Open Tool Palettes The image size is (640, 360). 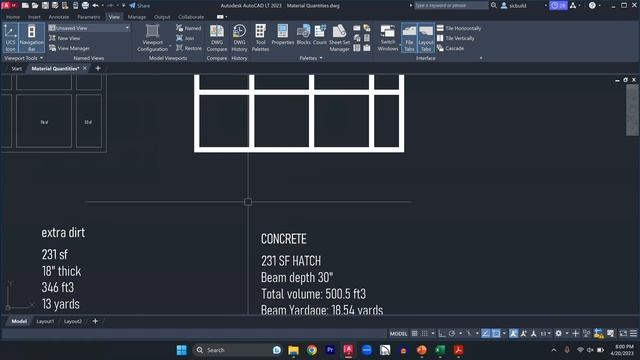[260, 38]
